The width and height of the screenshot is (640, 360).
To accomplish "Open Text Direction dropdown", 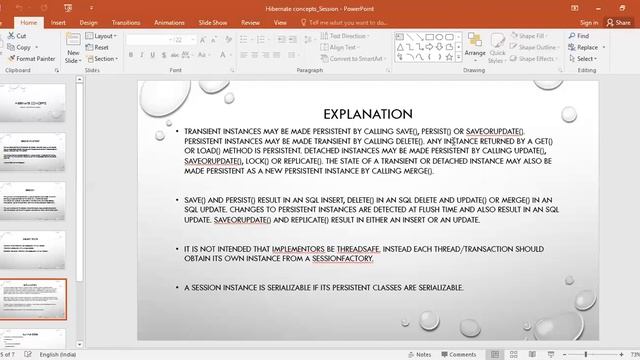I will pos(345,36).
